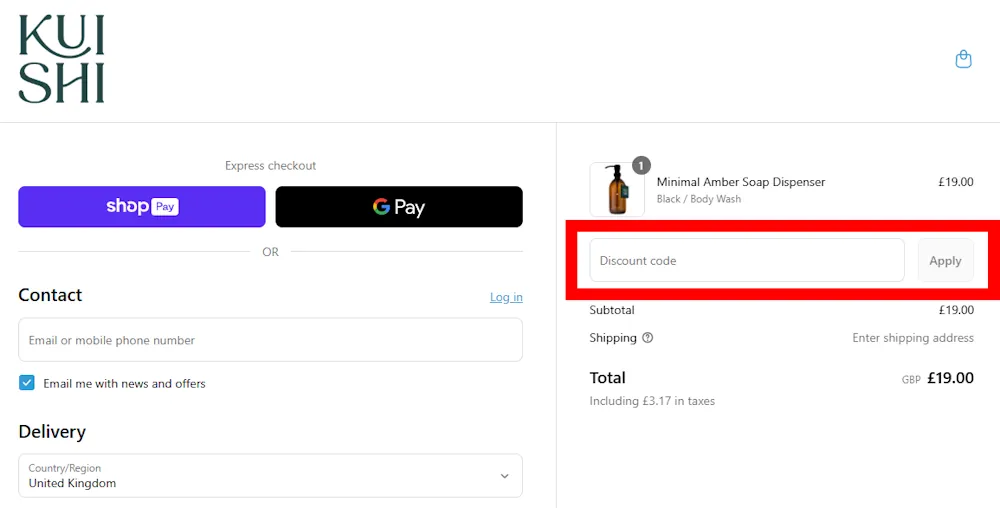Viewport: 1000px width, 508px height.
Task: Click the chevron arrow in Country/Region field
Action: pos(504,476)
